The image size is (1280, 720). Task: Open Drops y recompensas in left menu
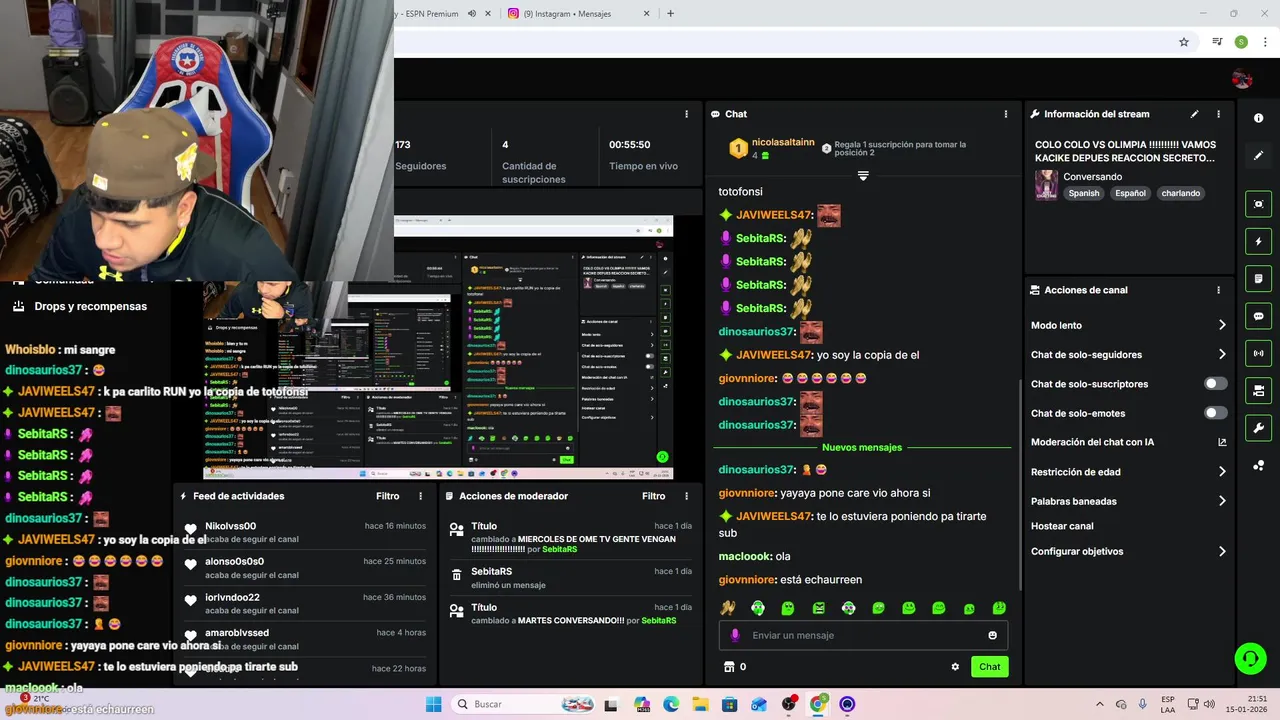90,306
